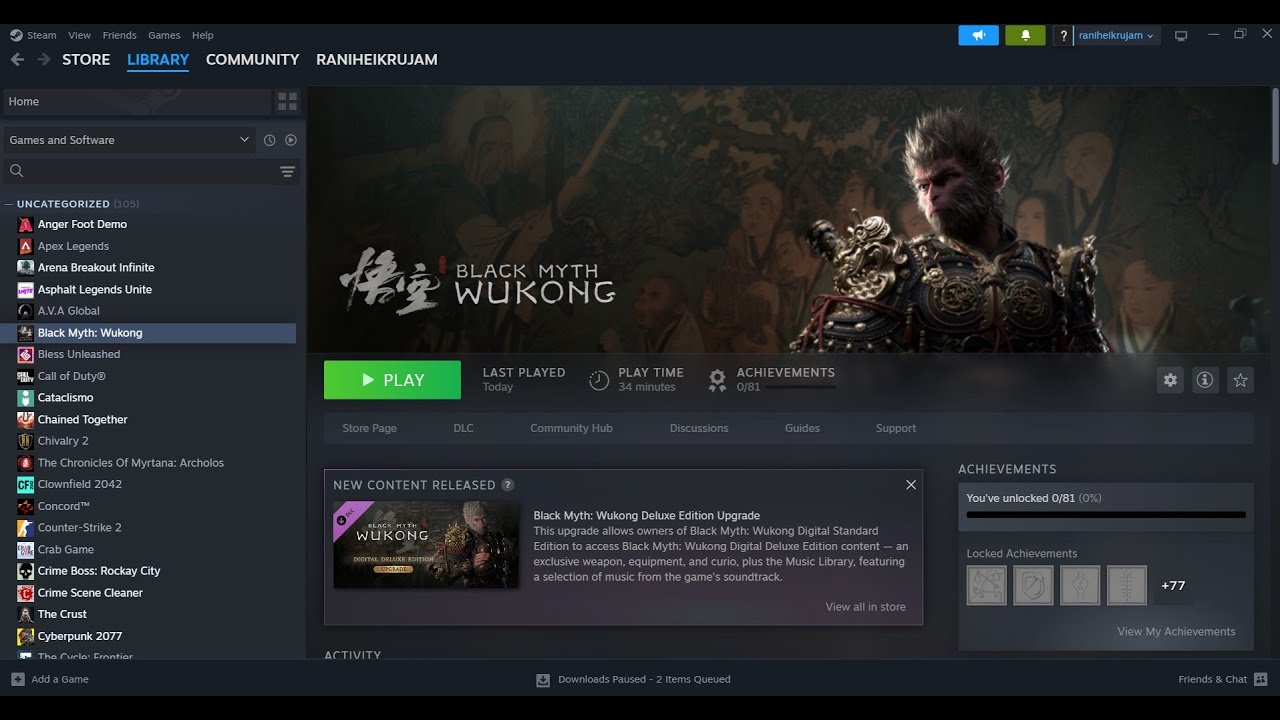Click the forward navigation arrow
1280x720 pixels.
click(43, 60)
